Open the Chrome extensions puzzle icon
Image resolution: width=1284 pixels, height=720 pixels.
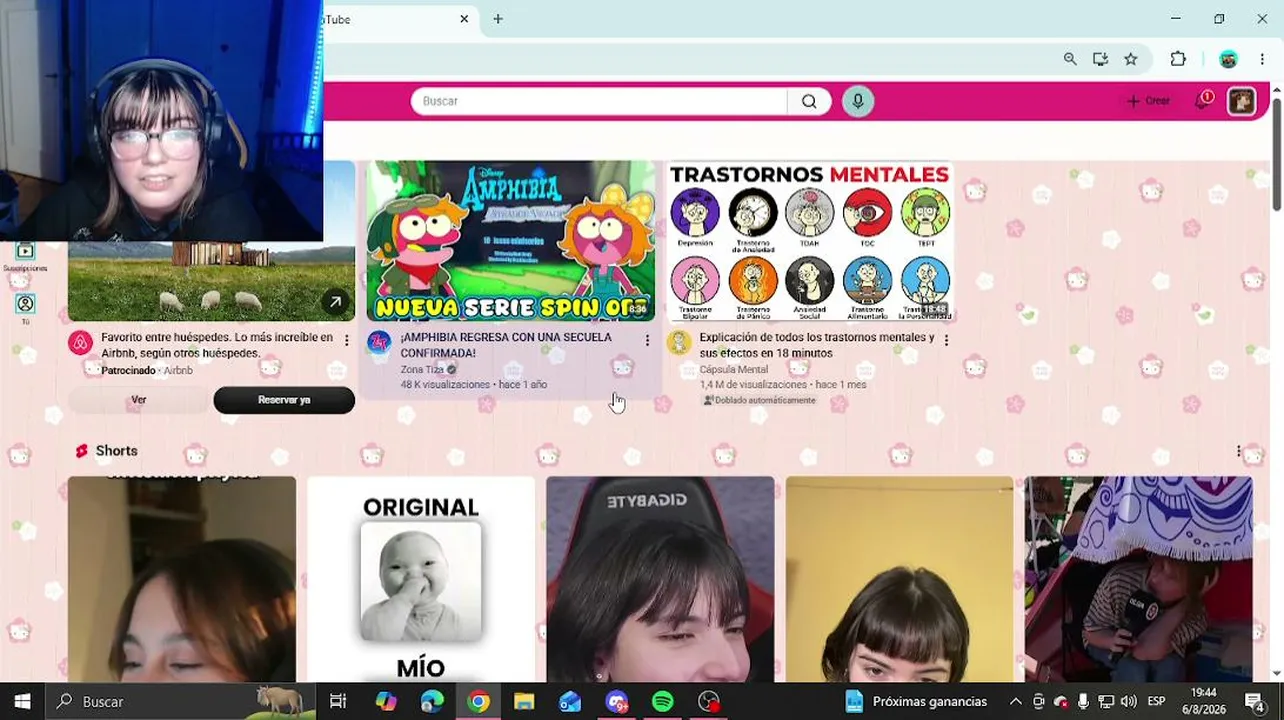(x=1178, y=59)
